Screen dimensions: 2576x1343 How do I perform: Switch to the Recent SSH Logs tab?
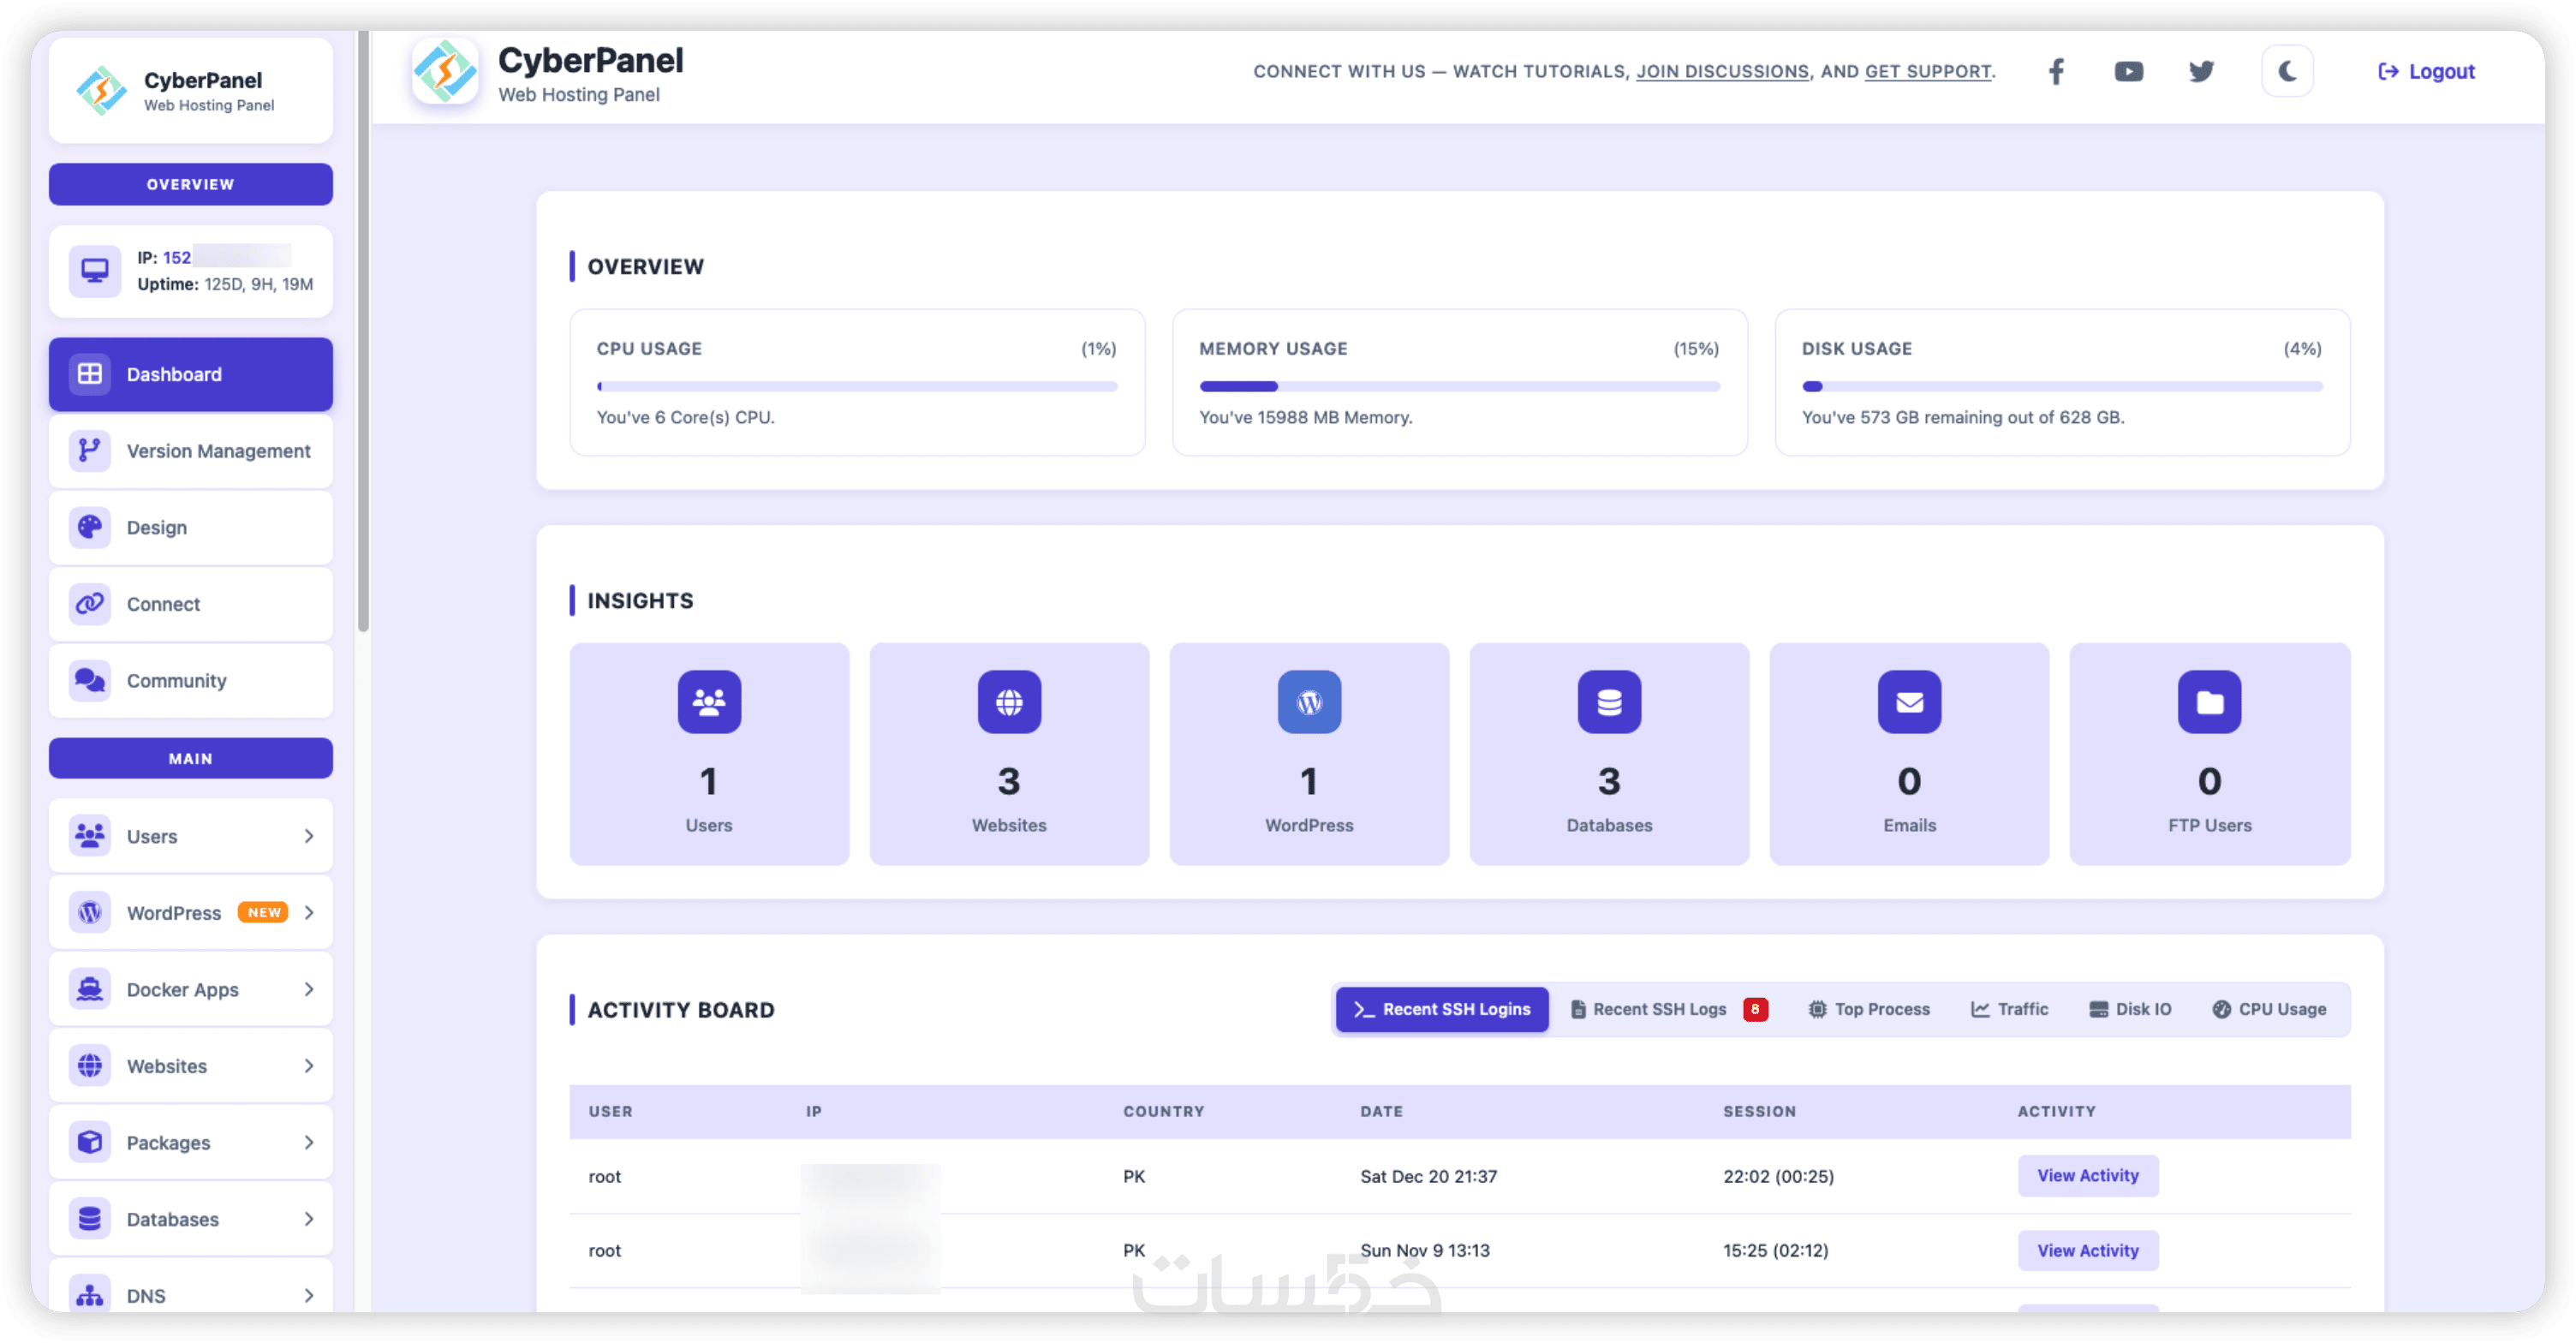point(1659,1009)
